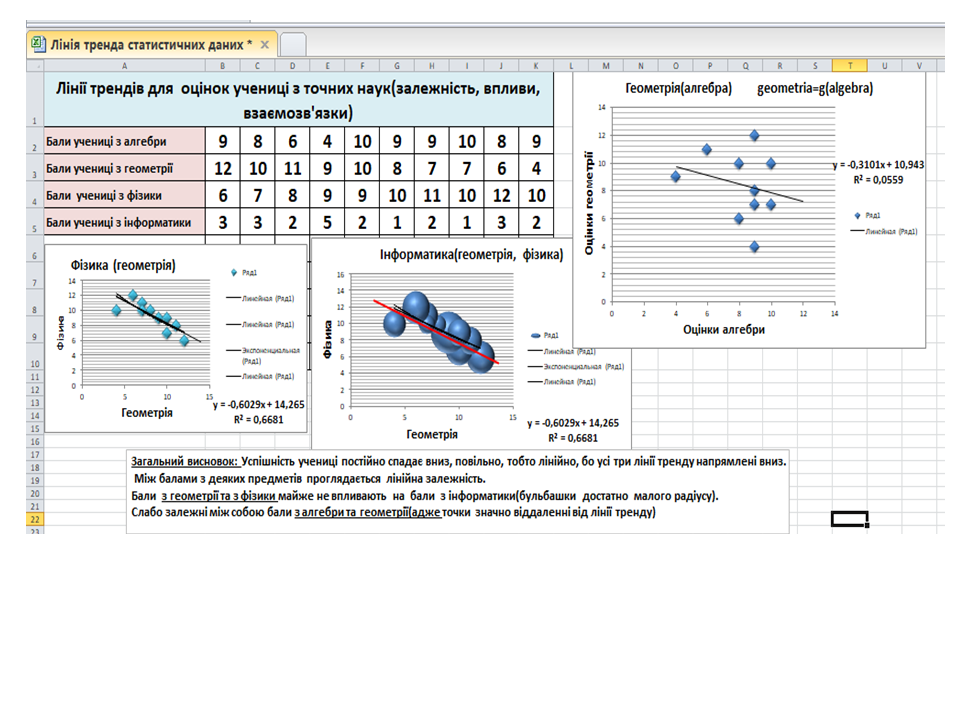This screenshot has width=960, height=720.
Task: Select the vertical axis title Оцінки геометрії
Action: [589, 203]
